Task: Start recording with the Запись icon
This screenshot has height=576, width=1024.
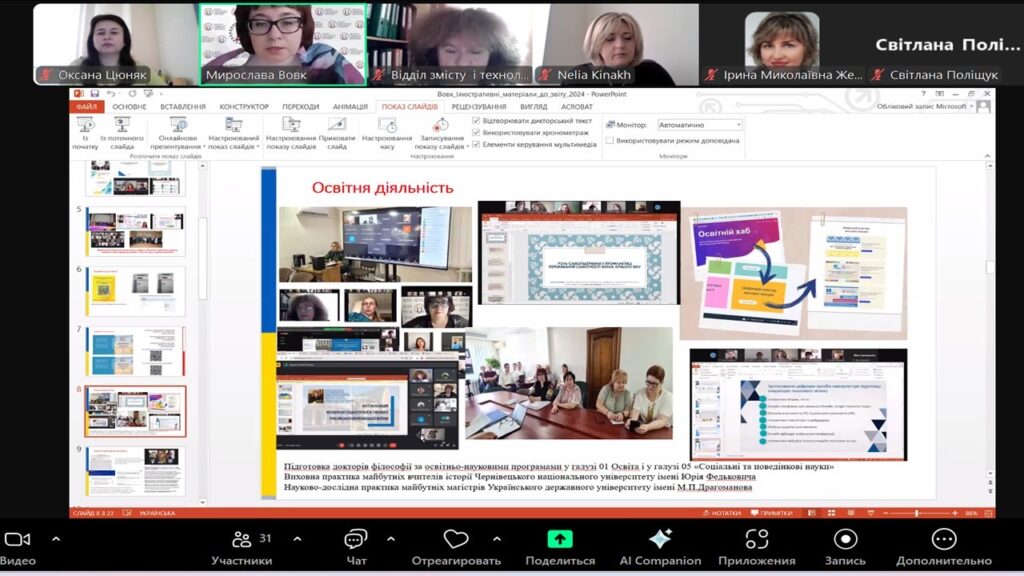Action: click(x=845, y=540)
